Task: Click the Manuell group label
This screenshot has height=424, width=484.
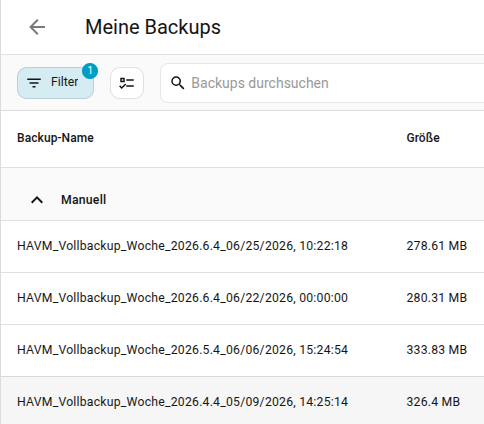Action: (83, 200)
